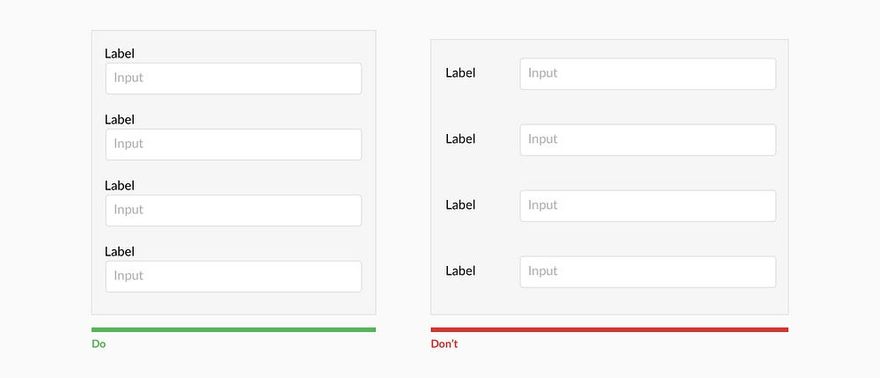The width and height of the screenshot is (880, 378).
Task: Click the green Do caption text
Action: tap(99, 344)
